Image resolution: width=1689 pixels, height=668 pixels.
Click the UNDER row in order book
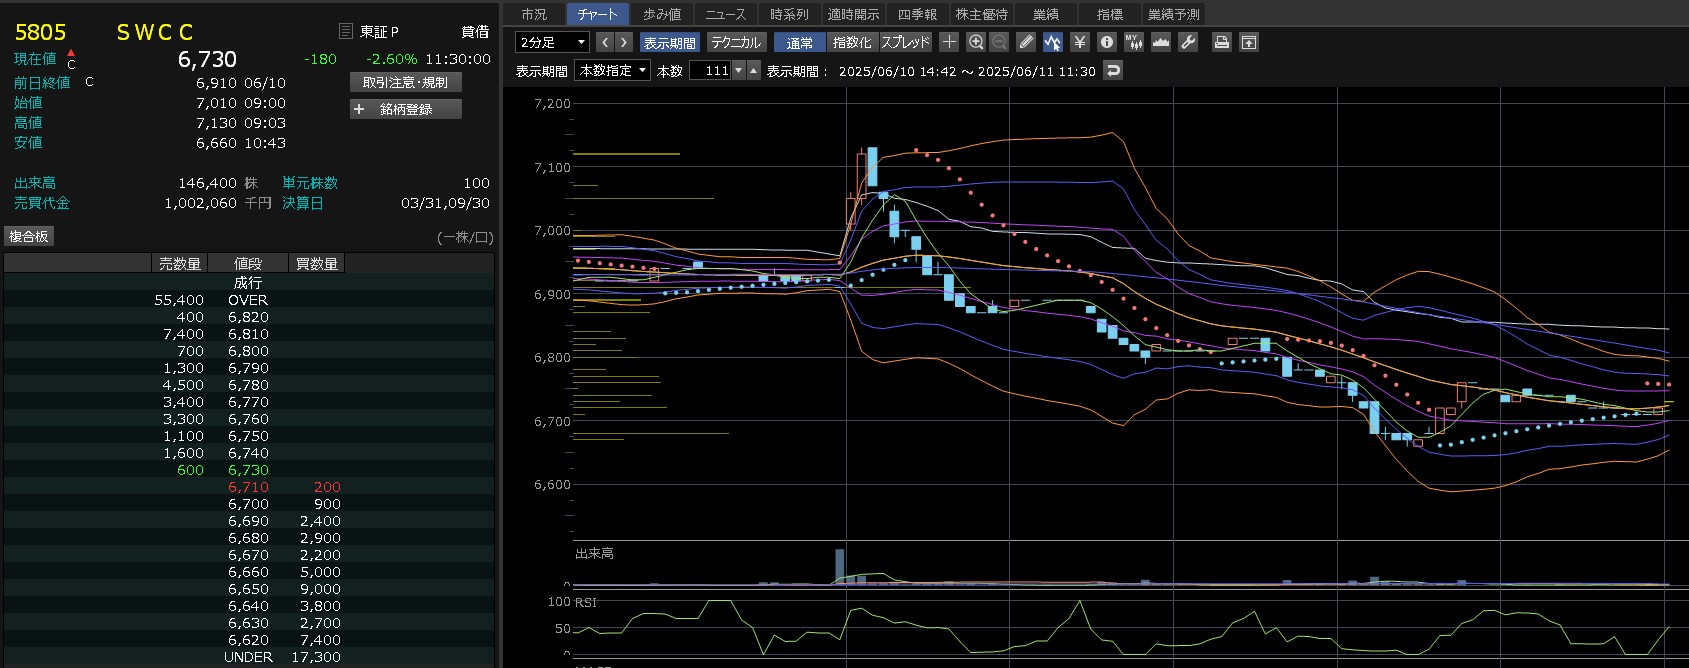point(248,657)
